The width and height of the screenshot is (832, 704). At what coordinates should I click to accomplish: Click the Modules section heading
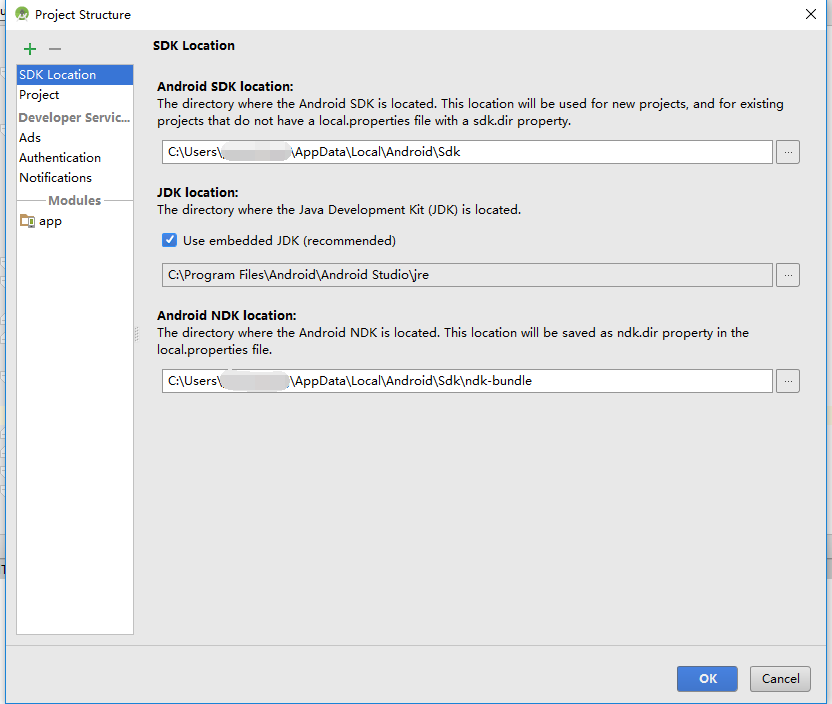pos(74,201)
